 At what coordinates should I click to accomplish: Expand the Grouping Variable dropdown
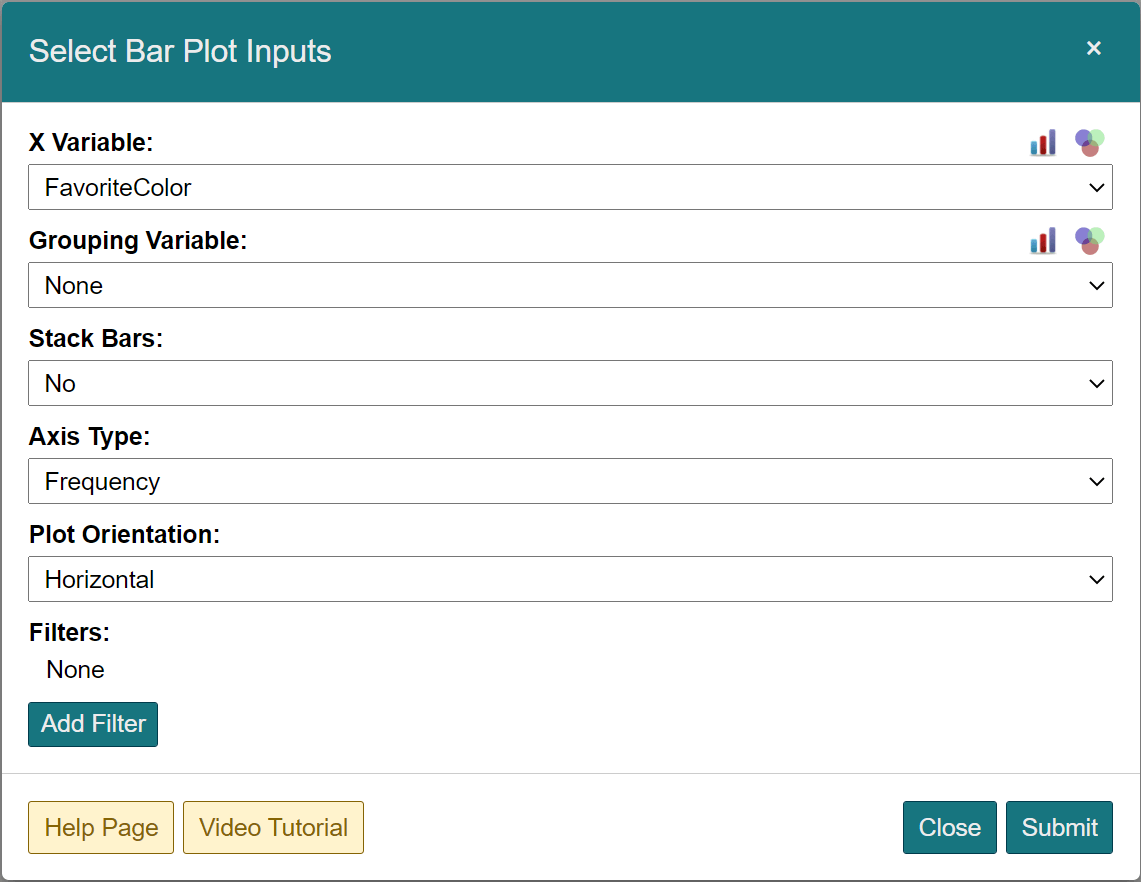570,285
